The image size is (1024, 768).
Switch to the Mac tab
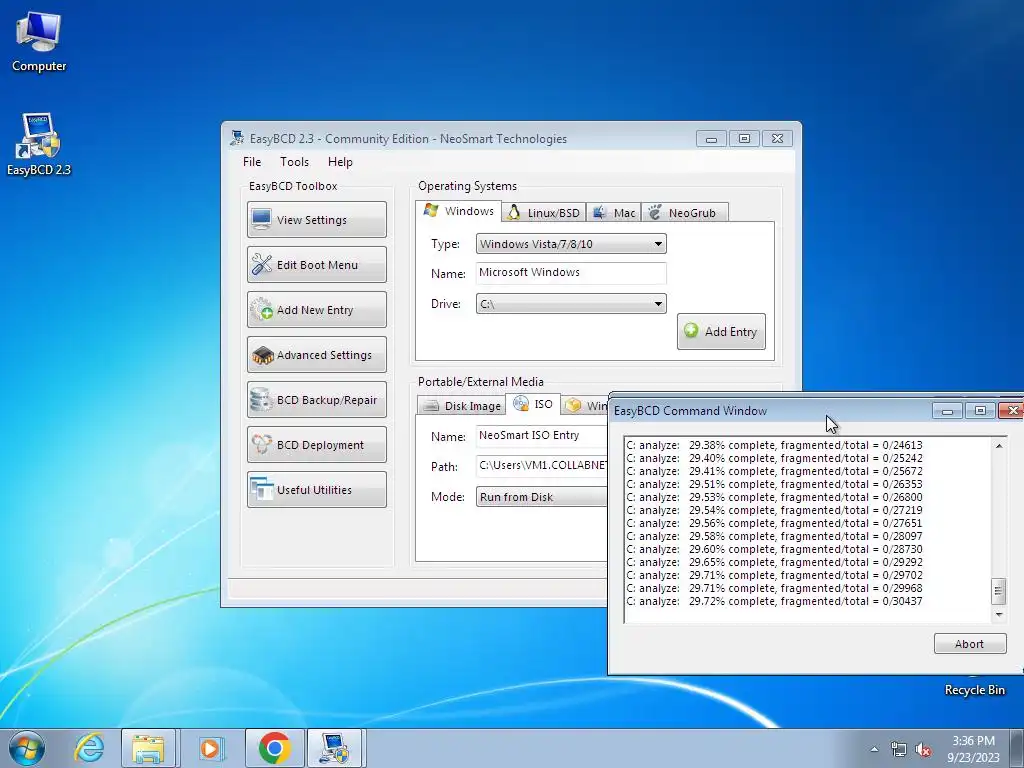[614, 213]
